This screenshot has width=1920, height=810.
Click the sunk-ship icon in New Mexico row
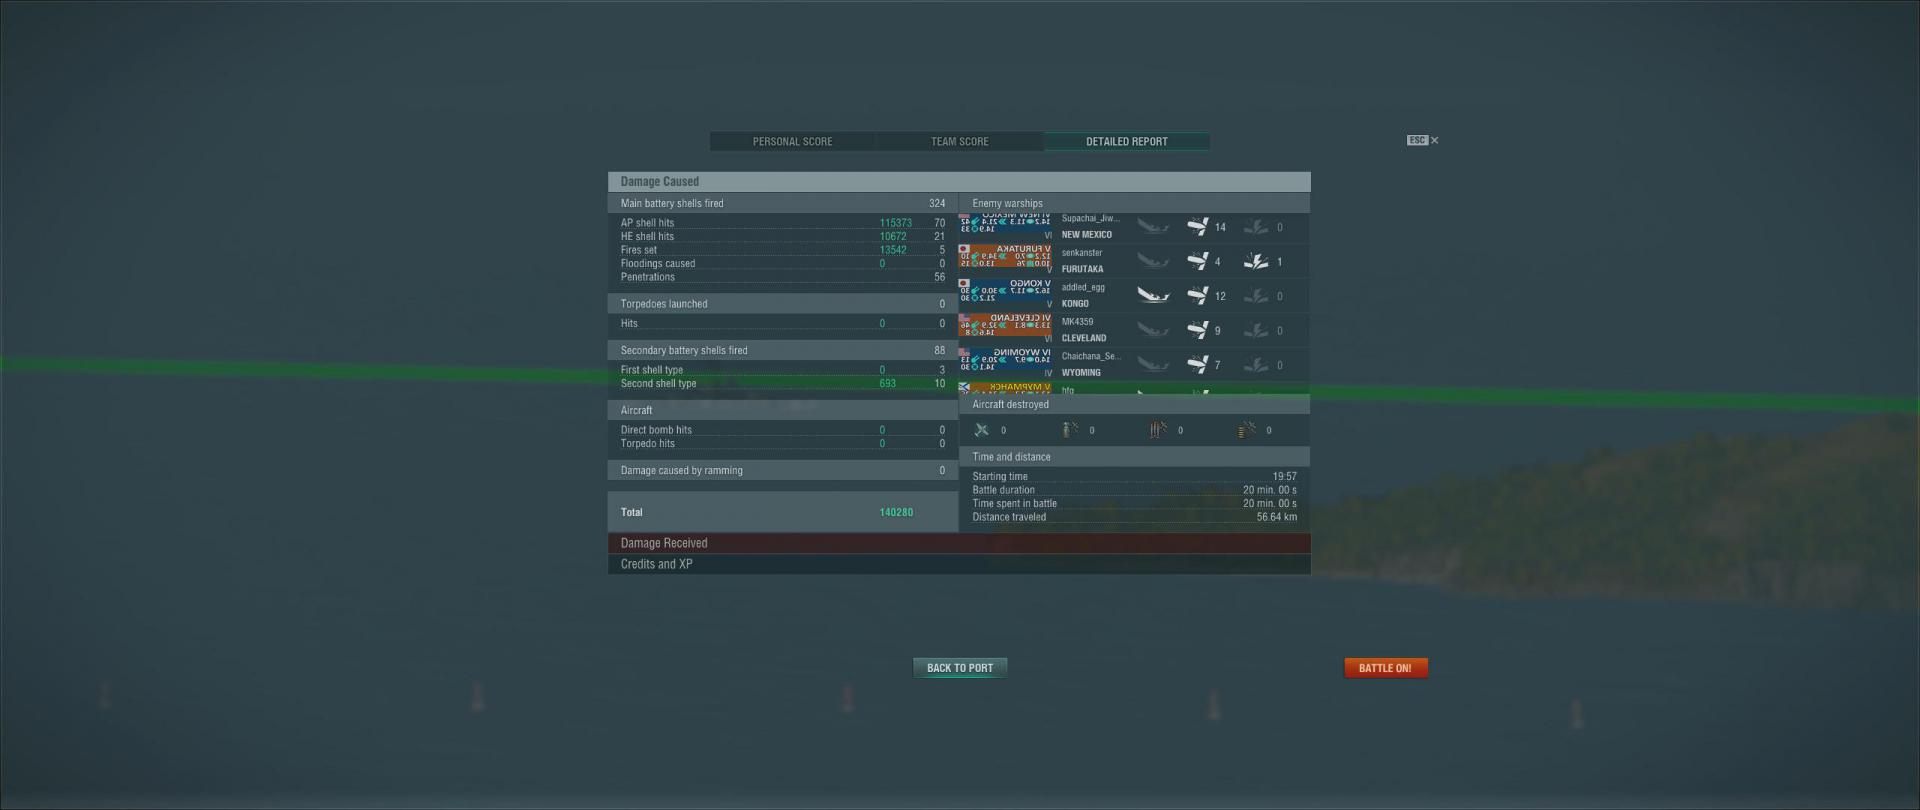tap(1153, 227)
